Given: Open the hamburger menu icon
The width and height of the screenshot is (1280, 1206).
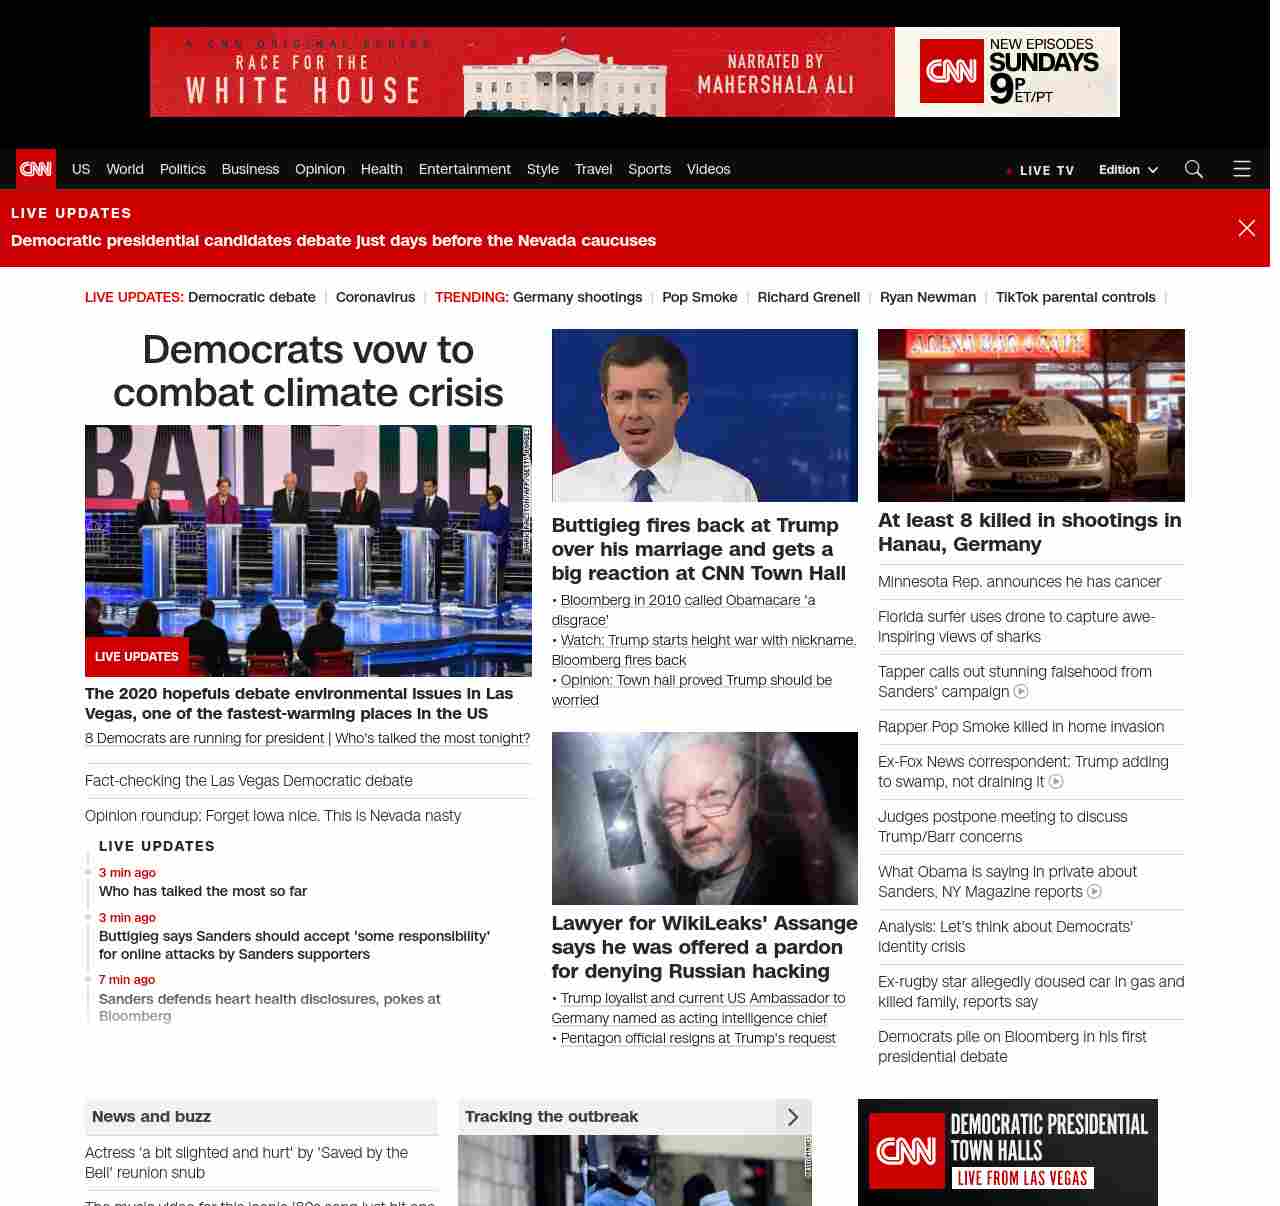Looking at the screenshot, I should pos(1241,169).
